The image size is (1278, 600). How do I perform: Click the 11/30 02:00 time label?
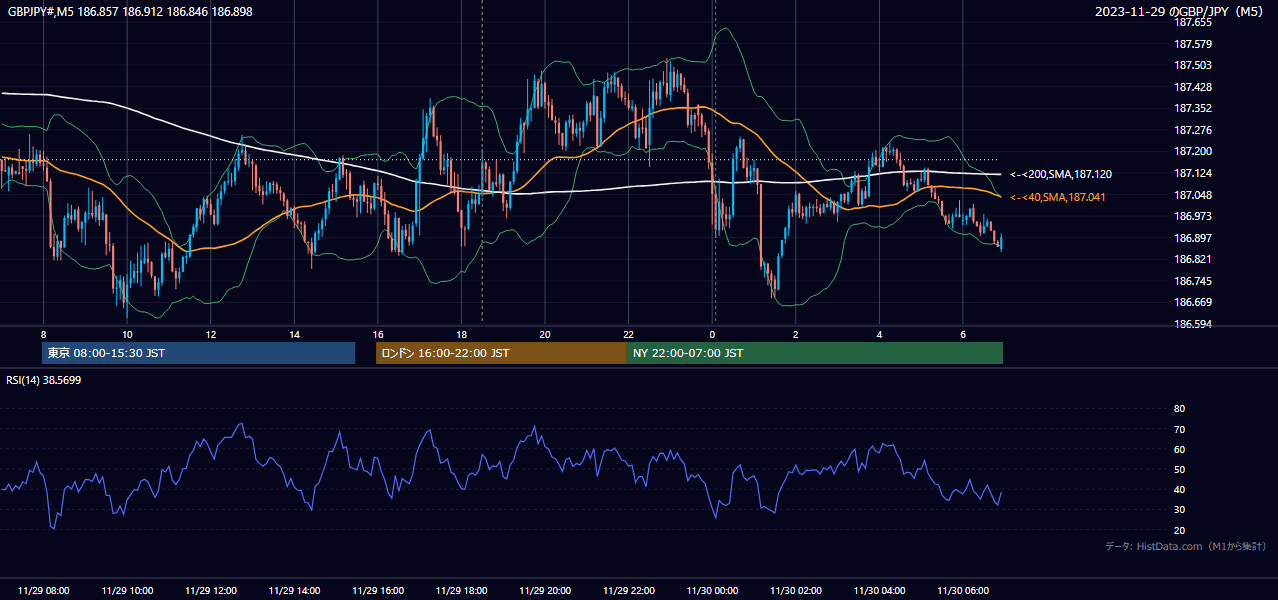click(x=796, y=591)
